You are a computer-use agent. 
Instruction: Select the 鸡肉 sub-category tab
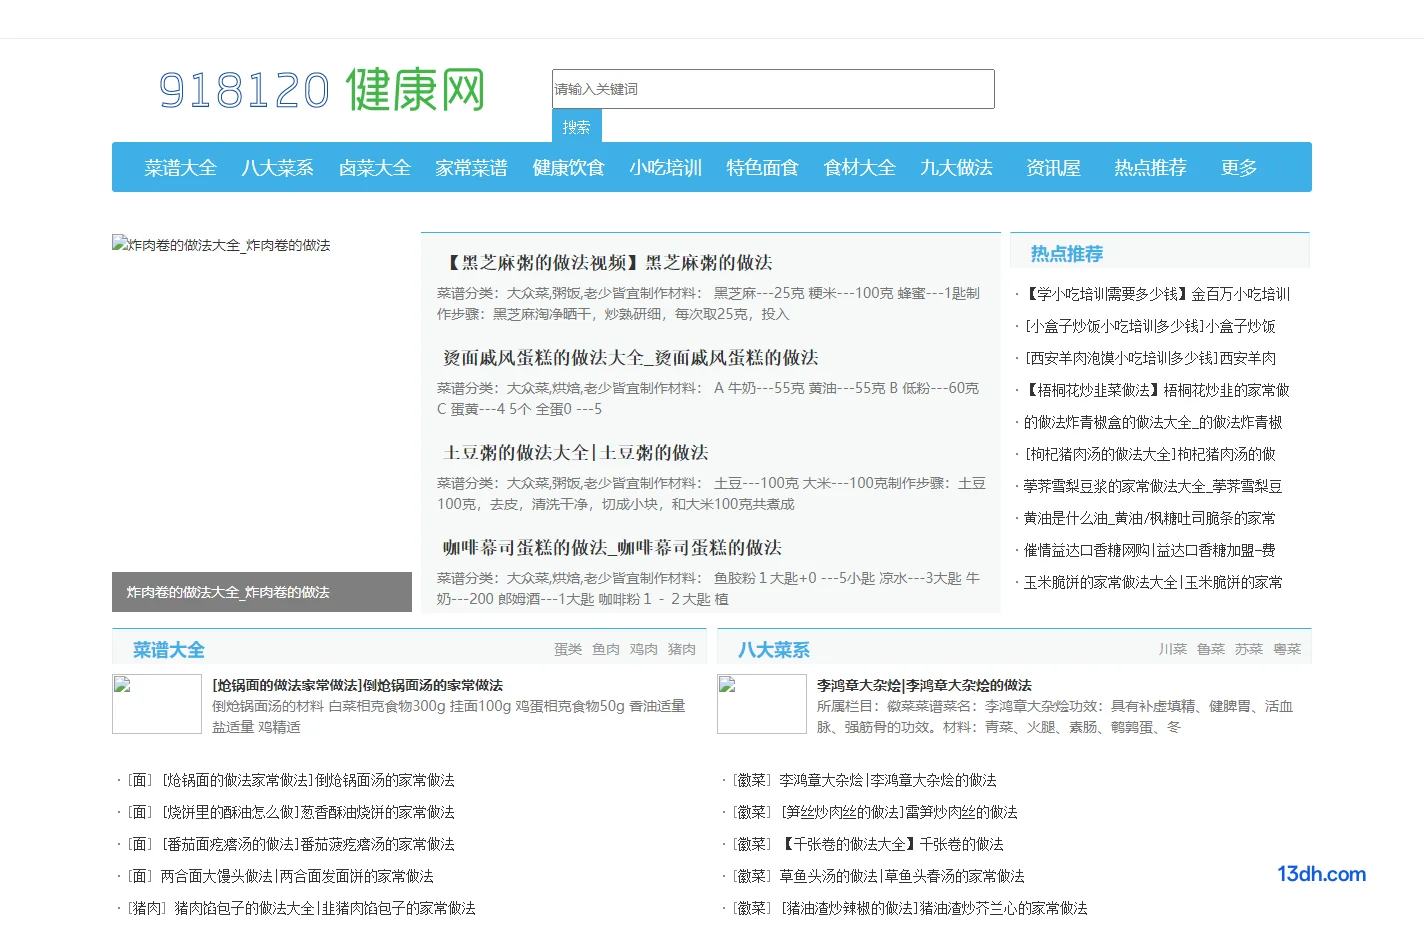point(644,649)
